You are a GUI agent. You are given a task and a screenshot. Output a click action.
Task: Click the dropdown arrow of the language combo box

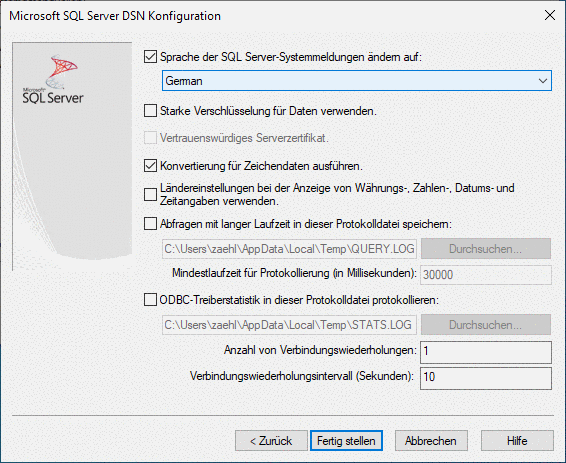[x=543, y=81]
